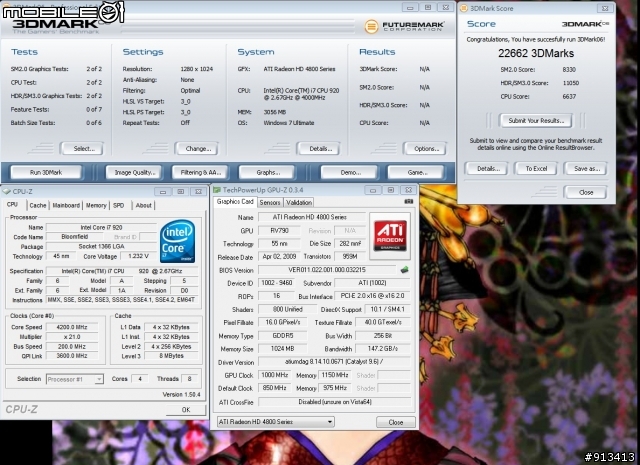
Task: Open the Graphs button in 3DMark
Action: 267,172
